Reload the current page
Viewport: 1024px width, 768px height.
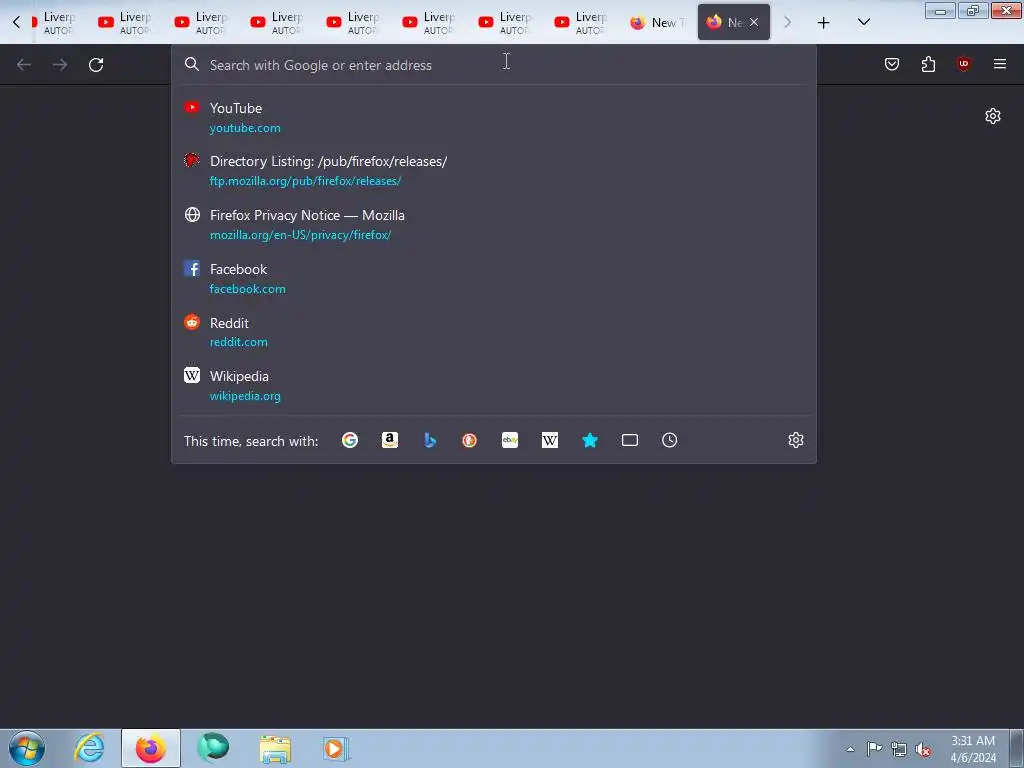coord(96,65)
